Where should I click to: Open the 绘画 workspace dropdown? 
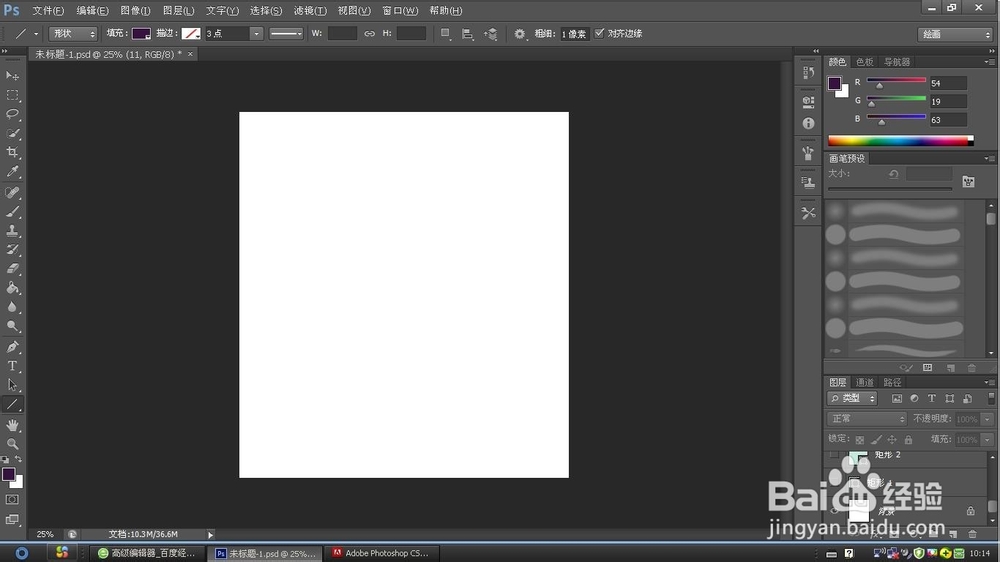click(x=955, y=34)
